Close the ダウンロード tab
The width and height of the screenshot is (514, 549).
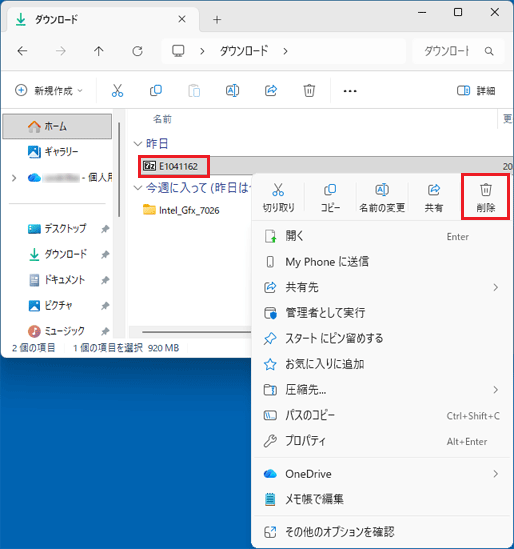pyautogui.click(x=182, y=19)
